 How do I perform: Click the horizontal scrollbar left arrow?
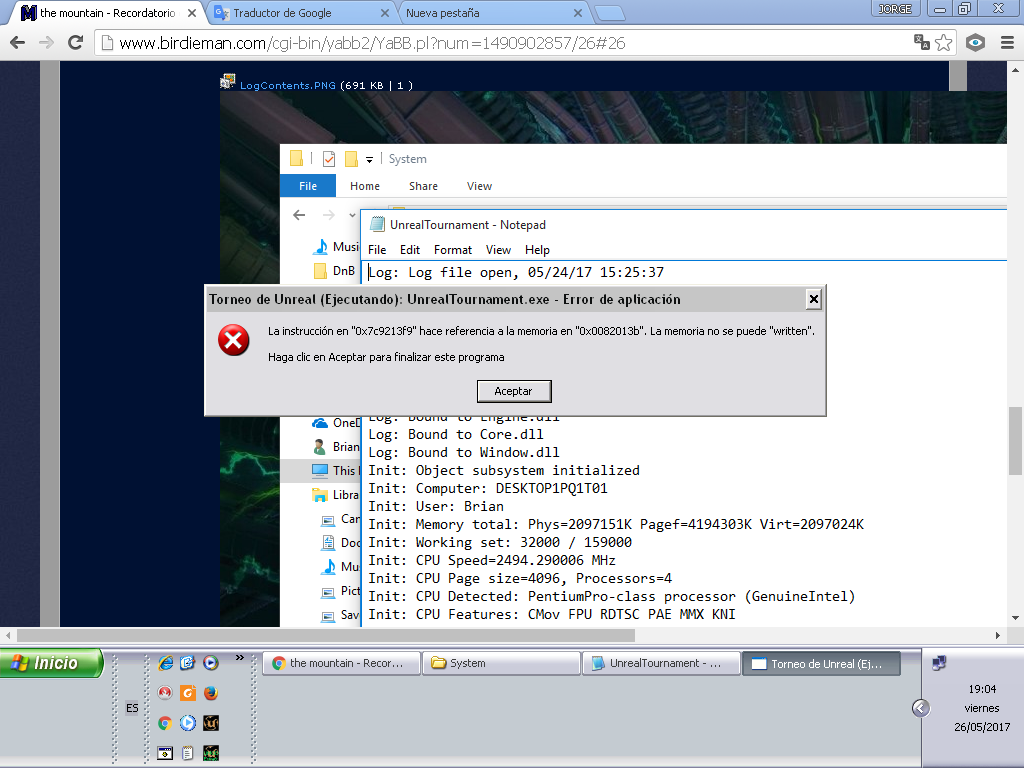tap(8, 635)
